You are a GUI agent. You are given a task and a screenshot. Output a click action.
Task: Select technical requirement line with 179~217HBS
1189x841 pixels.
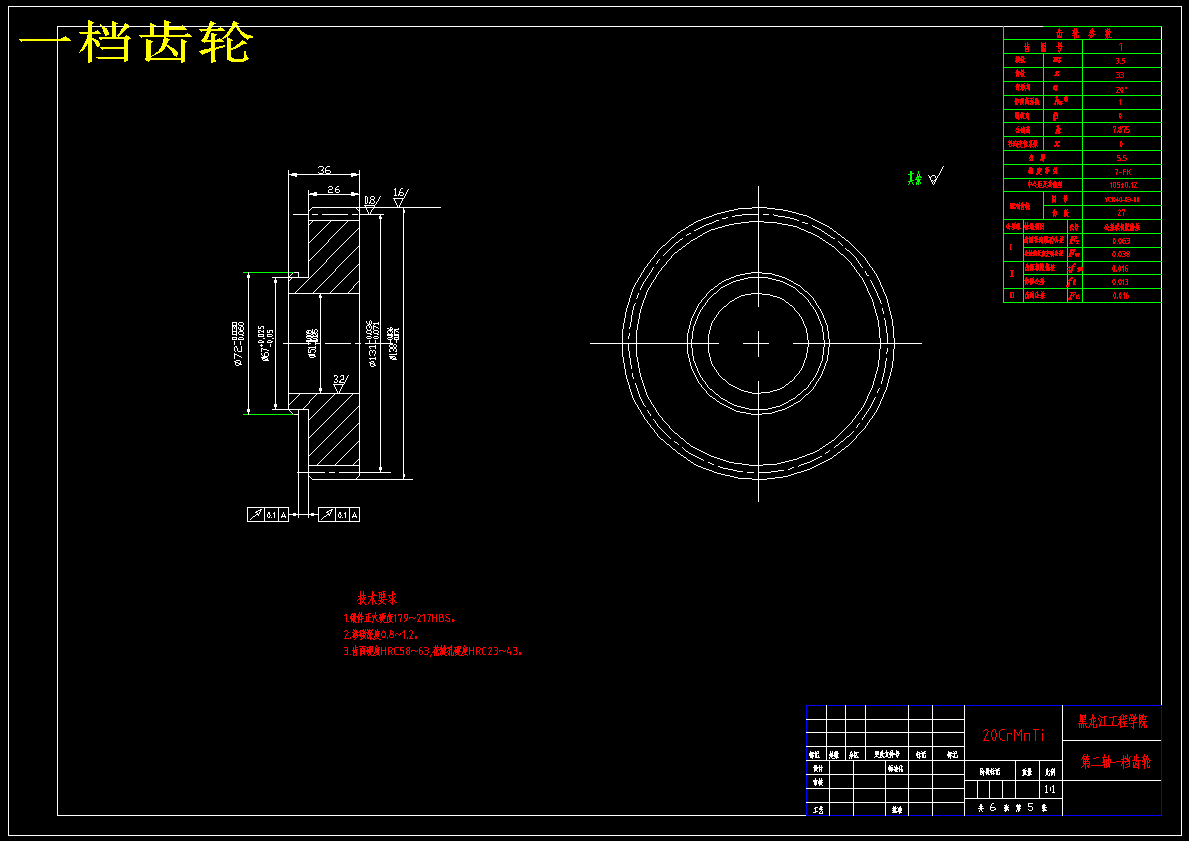(399, 619)
